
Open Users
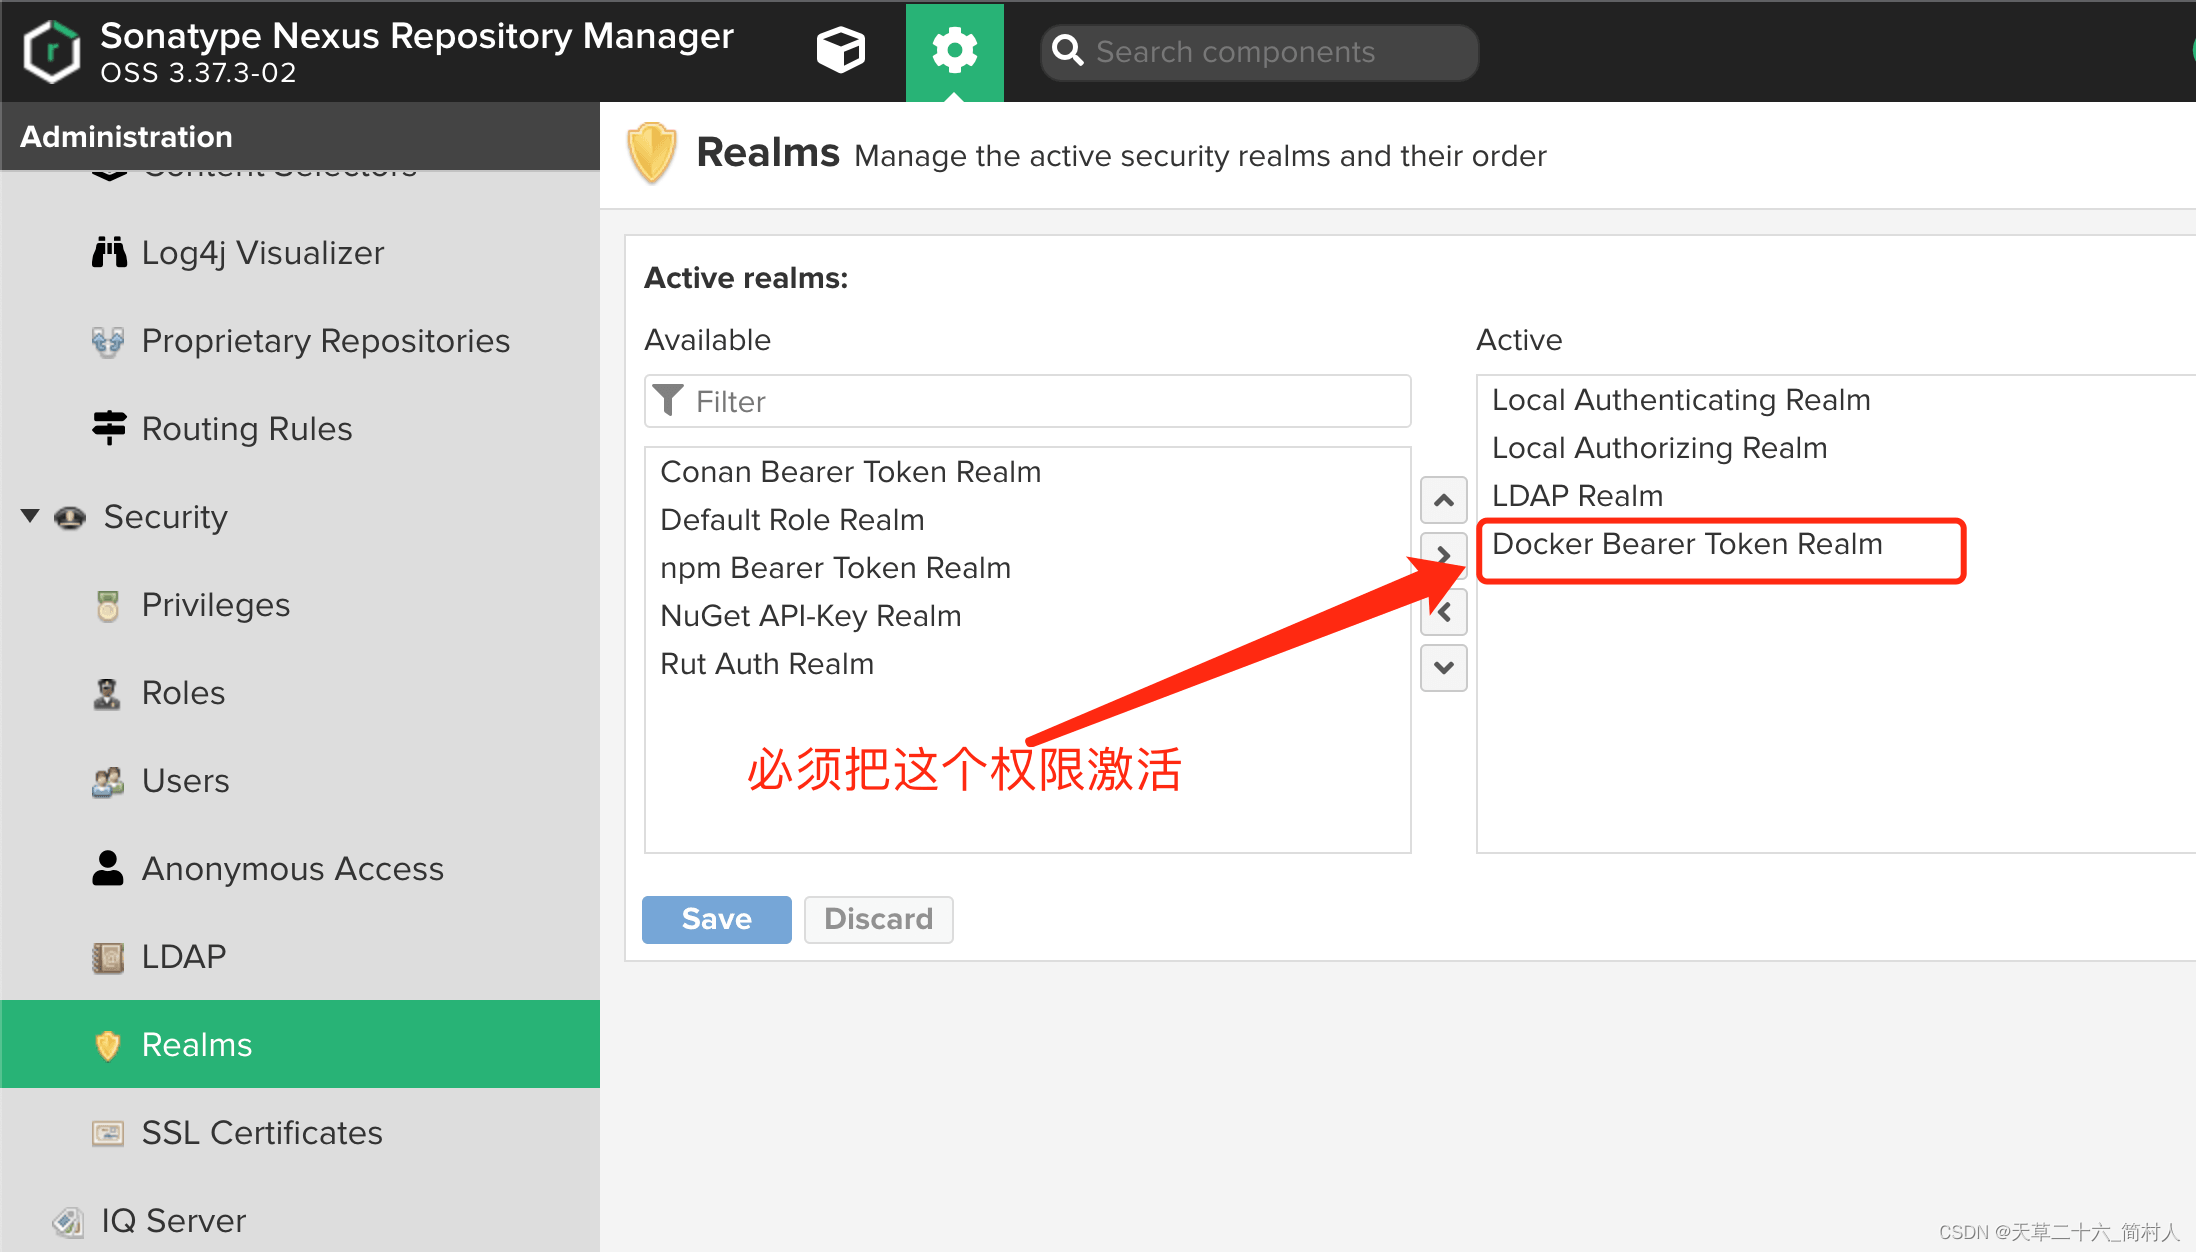[186, 781]
